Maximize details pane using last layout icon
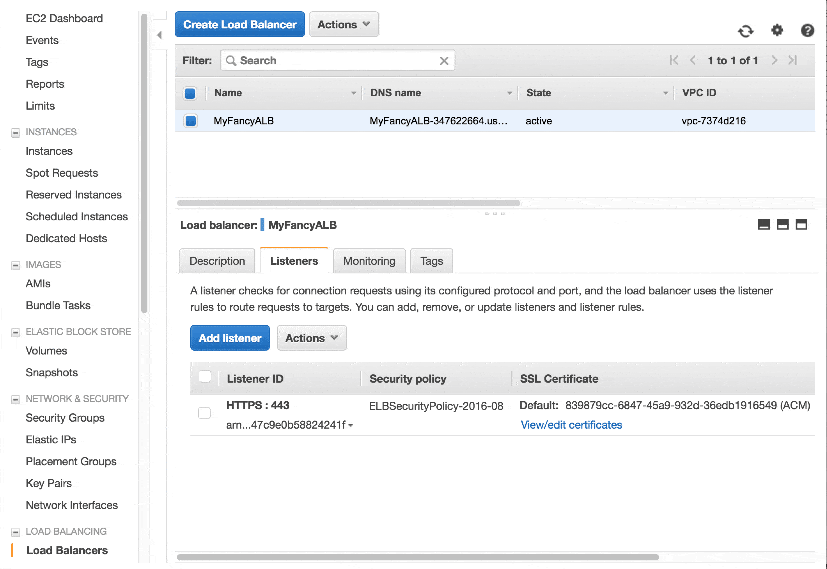The height and width of the screenshot is (569, 827). pos(801,225)
